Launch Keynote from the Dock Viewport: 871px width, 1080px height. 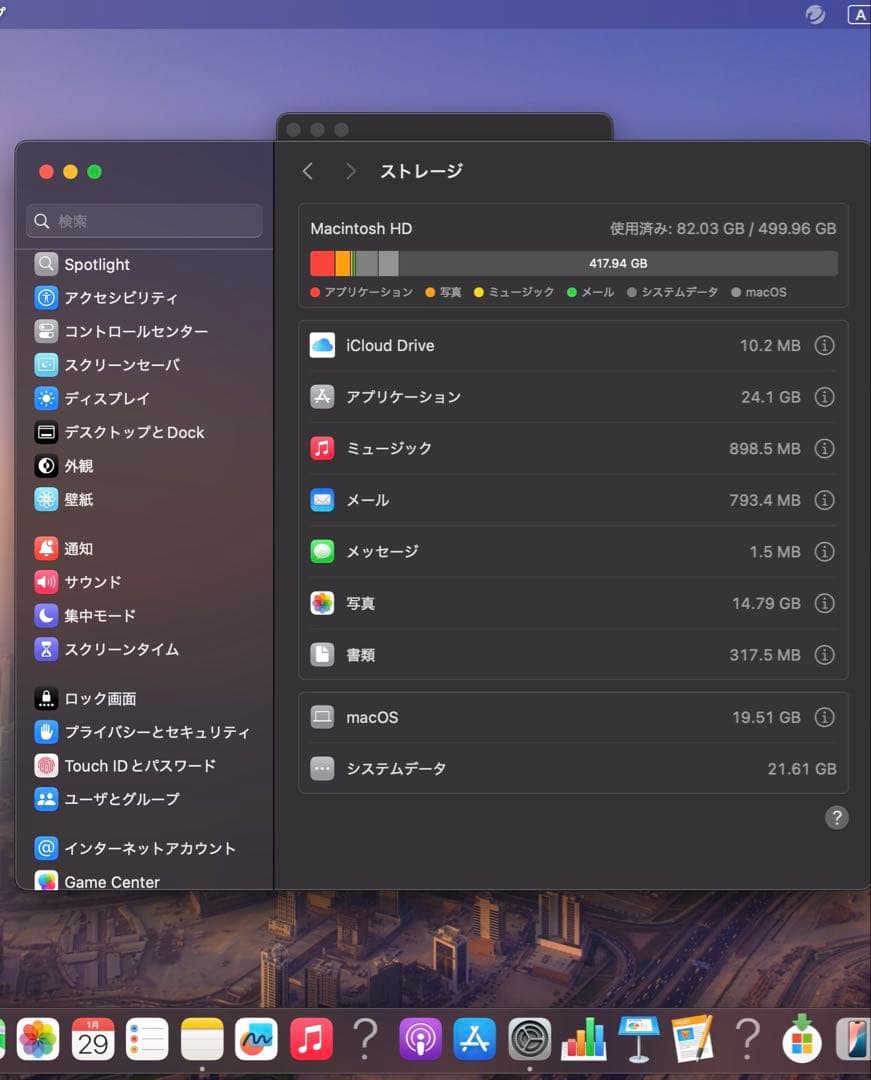pyautogui.click(x=639, y=1039)
